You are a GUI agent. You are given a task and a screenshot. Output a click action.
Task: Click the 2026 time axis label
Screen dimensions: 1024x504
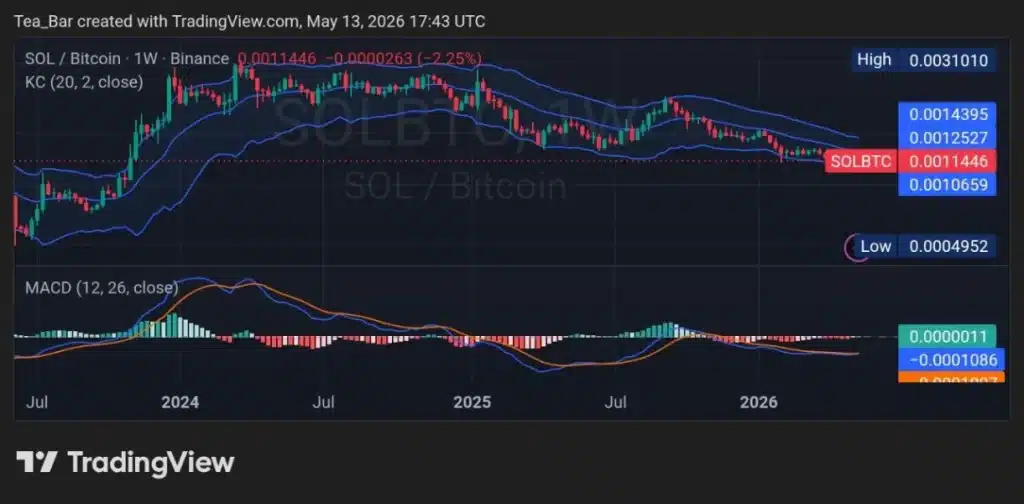tap(759, 402)
